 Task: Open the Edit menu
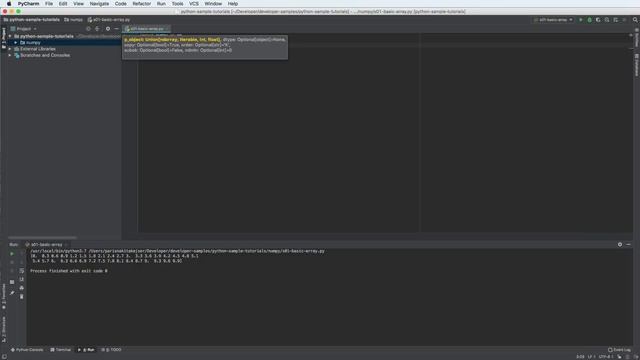click(x=63, y=4)
